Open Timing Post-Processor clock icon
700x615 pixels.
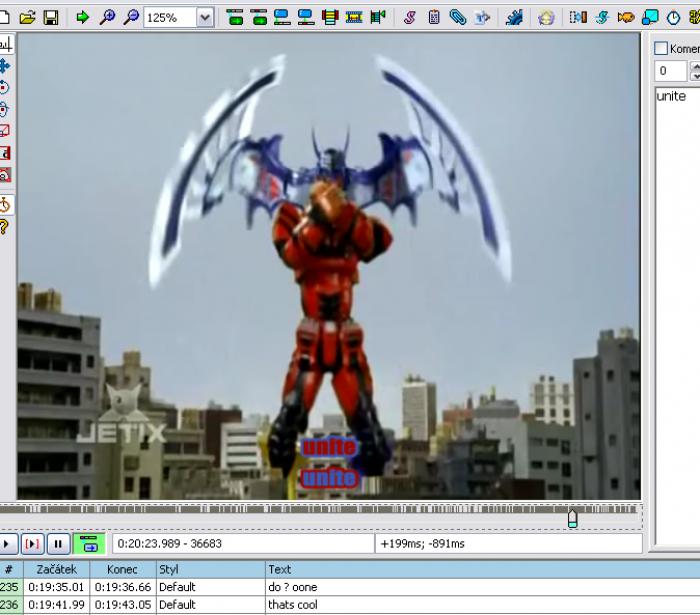pyautogui.click(x=673, y=18)
